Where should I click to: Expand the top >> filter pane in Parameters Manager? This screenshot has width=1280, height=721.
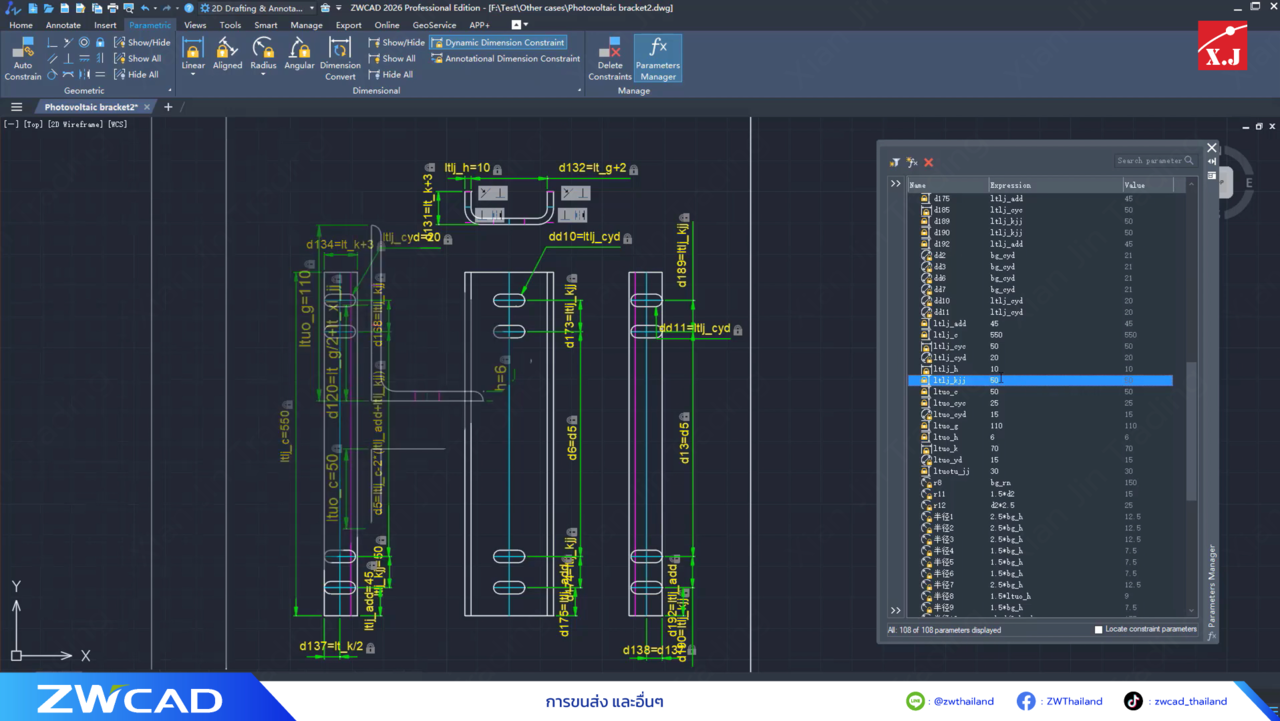click(x=895, y=184)
